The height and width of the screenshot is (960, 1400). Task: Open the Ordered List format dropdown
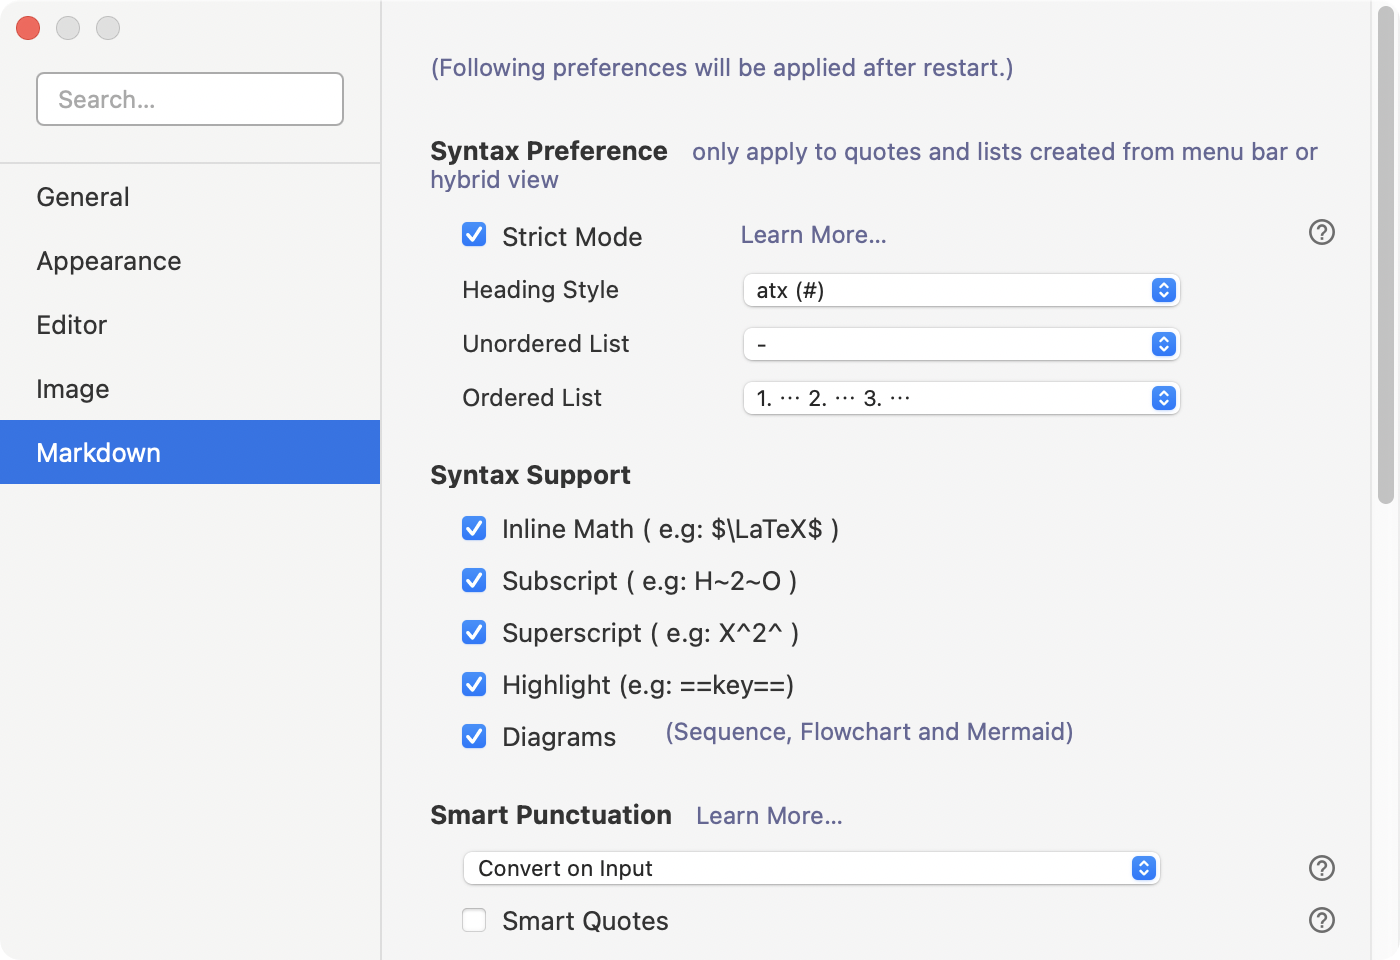coord(961,398)
